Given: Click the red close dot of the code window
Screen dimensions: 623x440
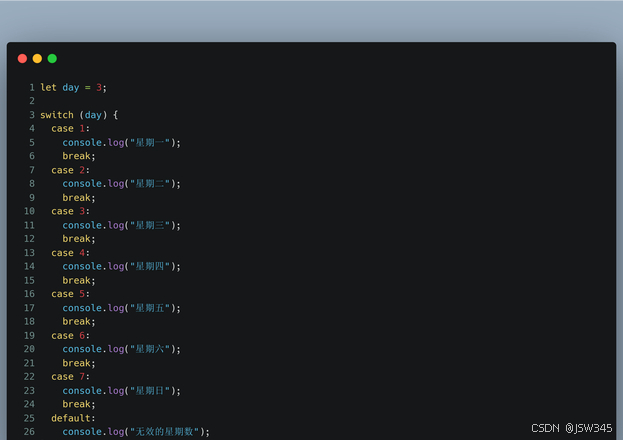Looking at the screenshot, I should point(22,59).
